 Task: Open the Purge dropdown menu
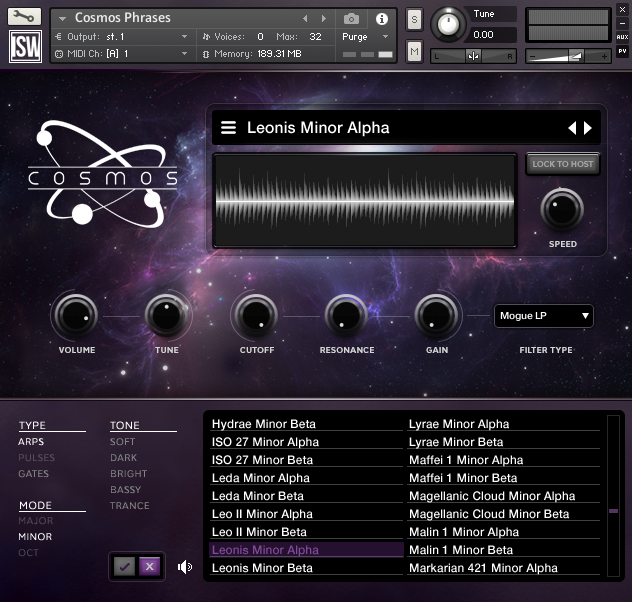tap(365, 37)
